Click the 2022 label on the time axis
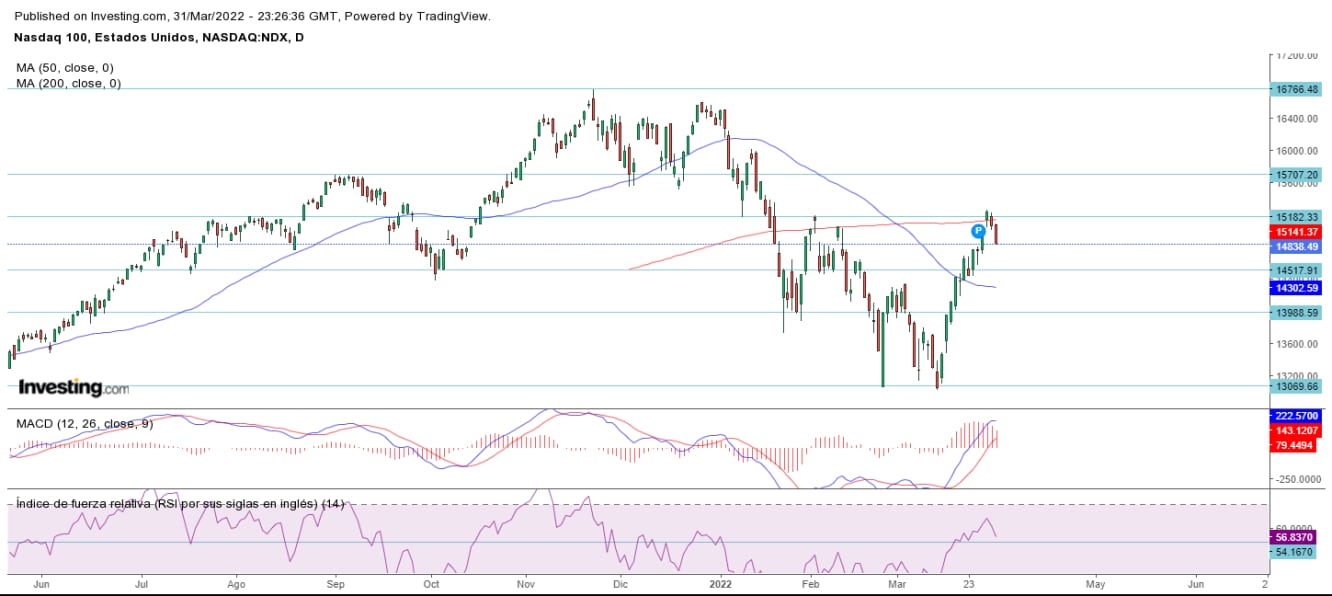 (x=720, y=582)
